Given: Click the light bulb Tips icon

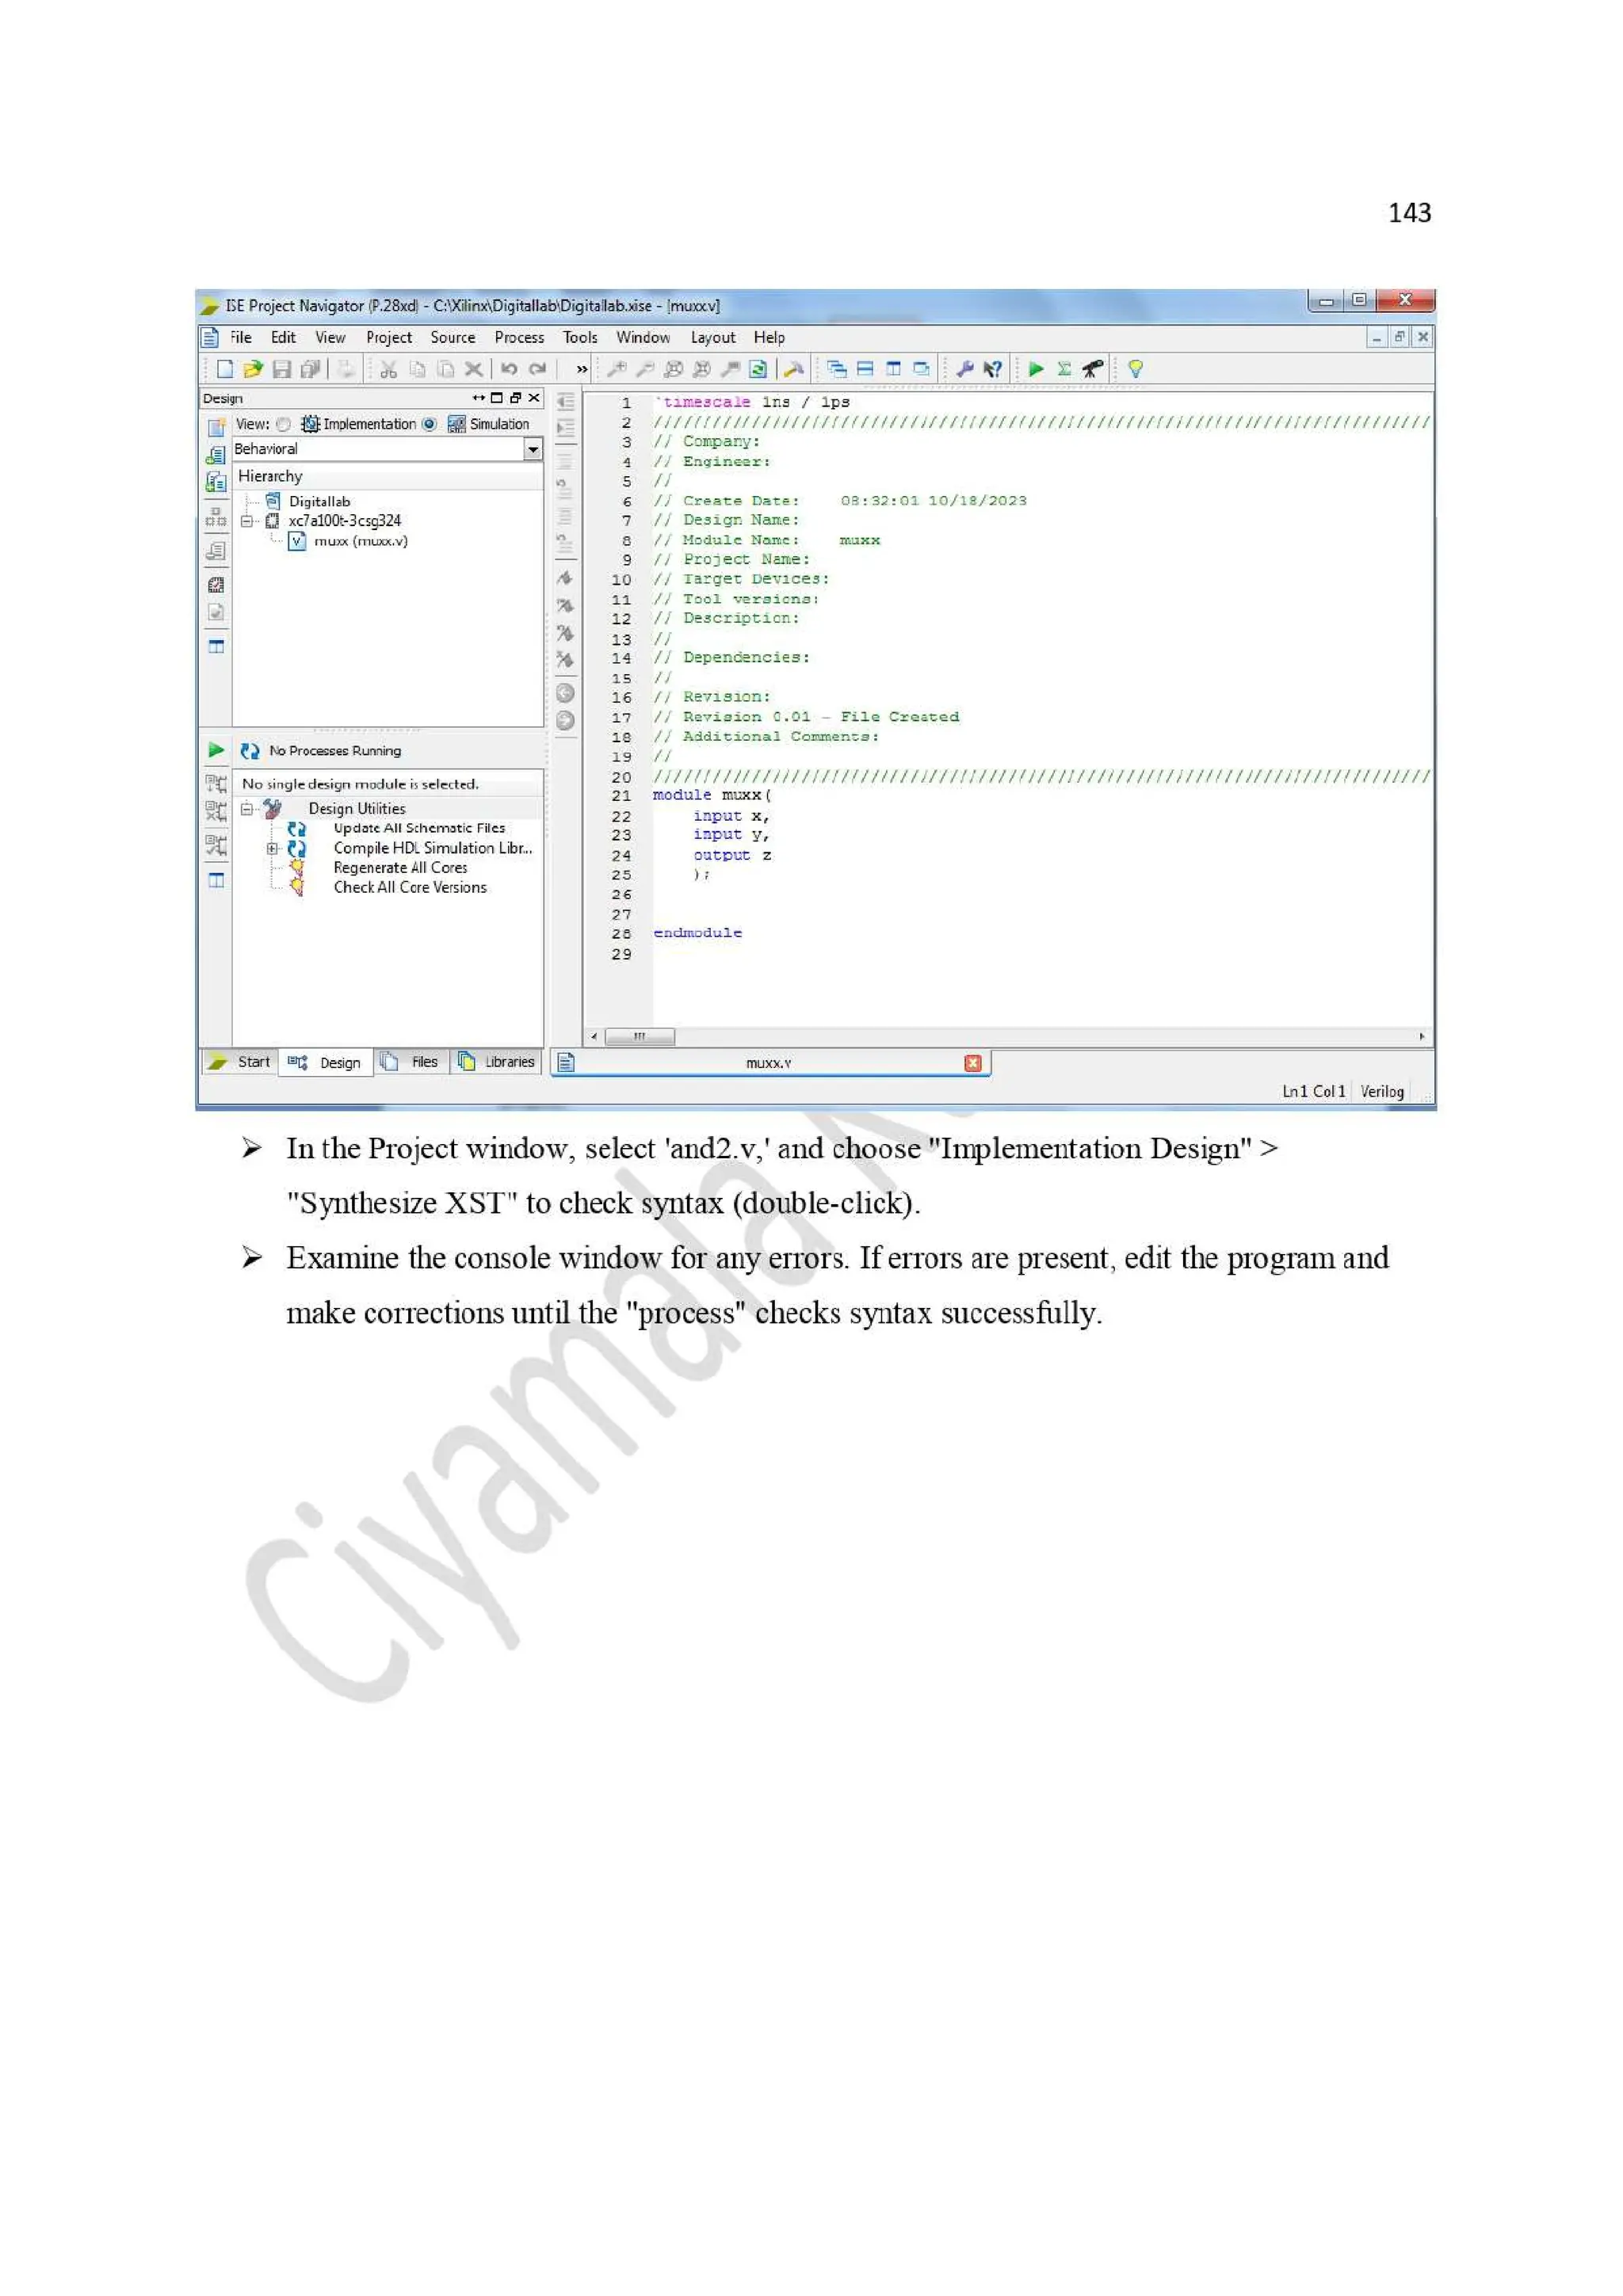Looking at the screenshot, I should click(1135, 369).
